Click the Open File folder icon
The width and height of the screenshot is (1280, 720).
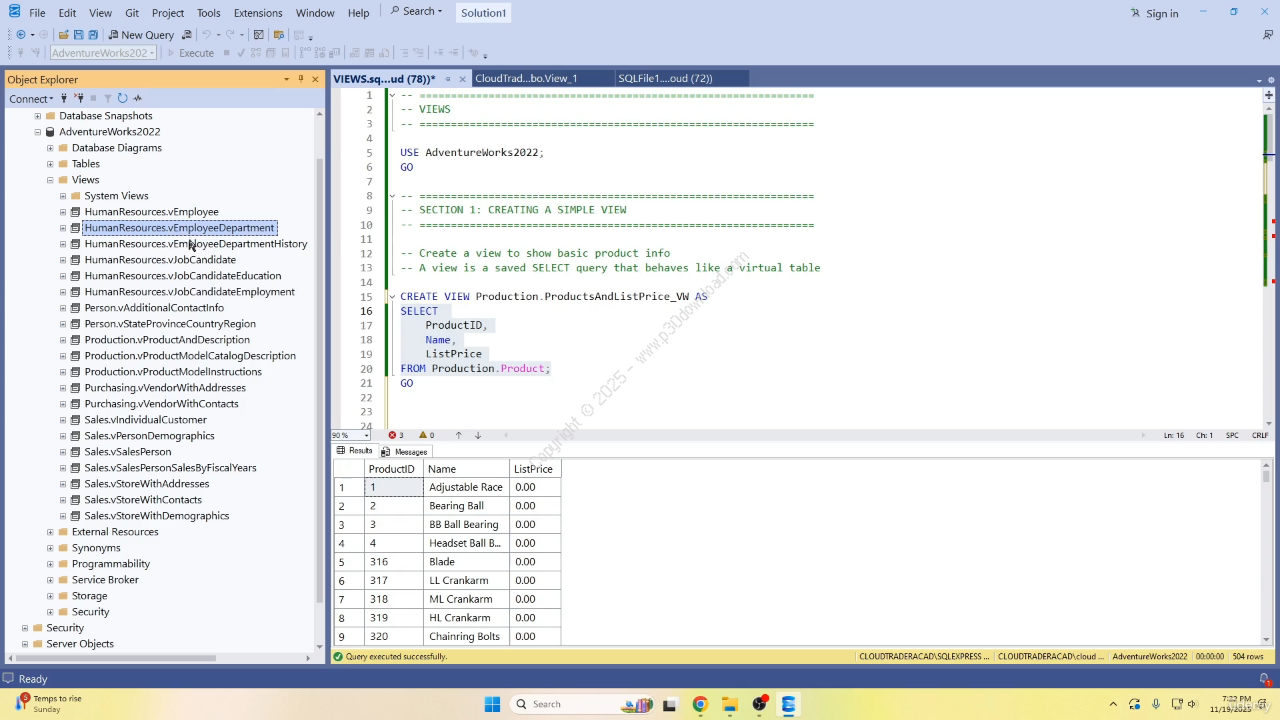pos(64,35)
